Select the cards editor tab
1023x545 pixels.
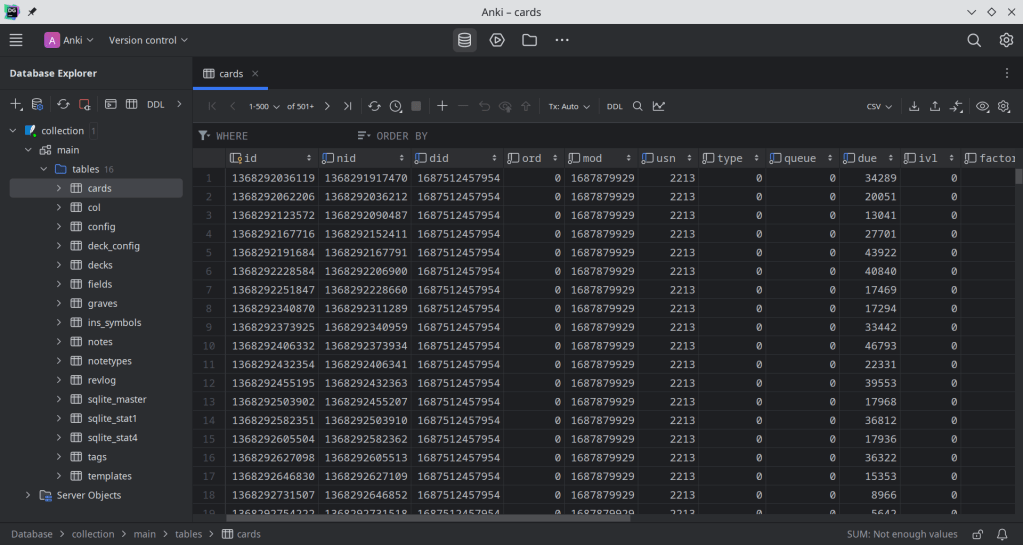point(230,74)
